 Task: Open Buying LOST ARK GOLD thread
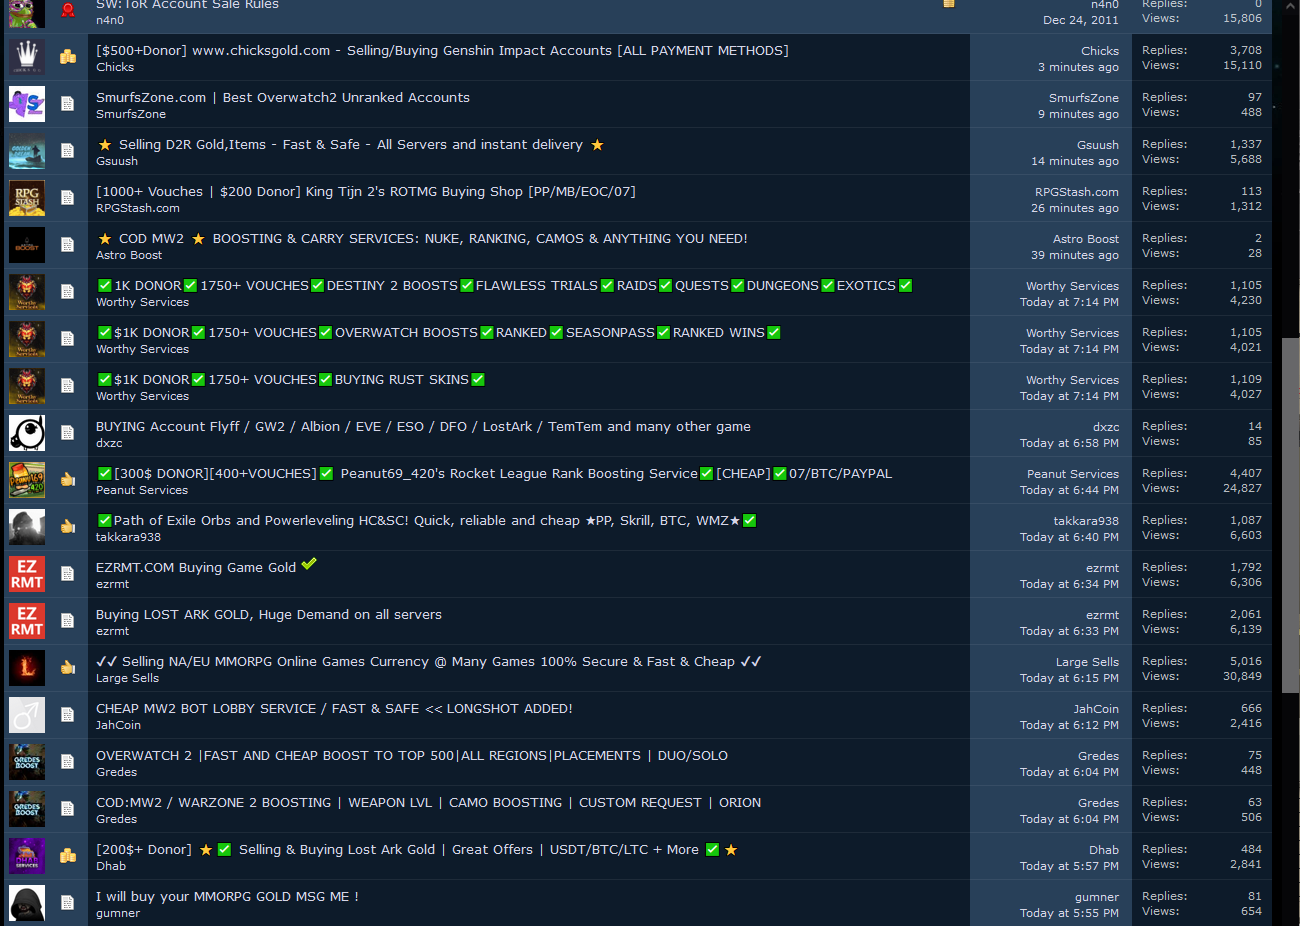(269, 614)
